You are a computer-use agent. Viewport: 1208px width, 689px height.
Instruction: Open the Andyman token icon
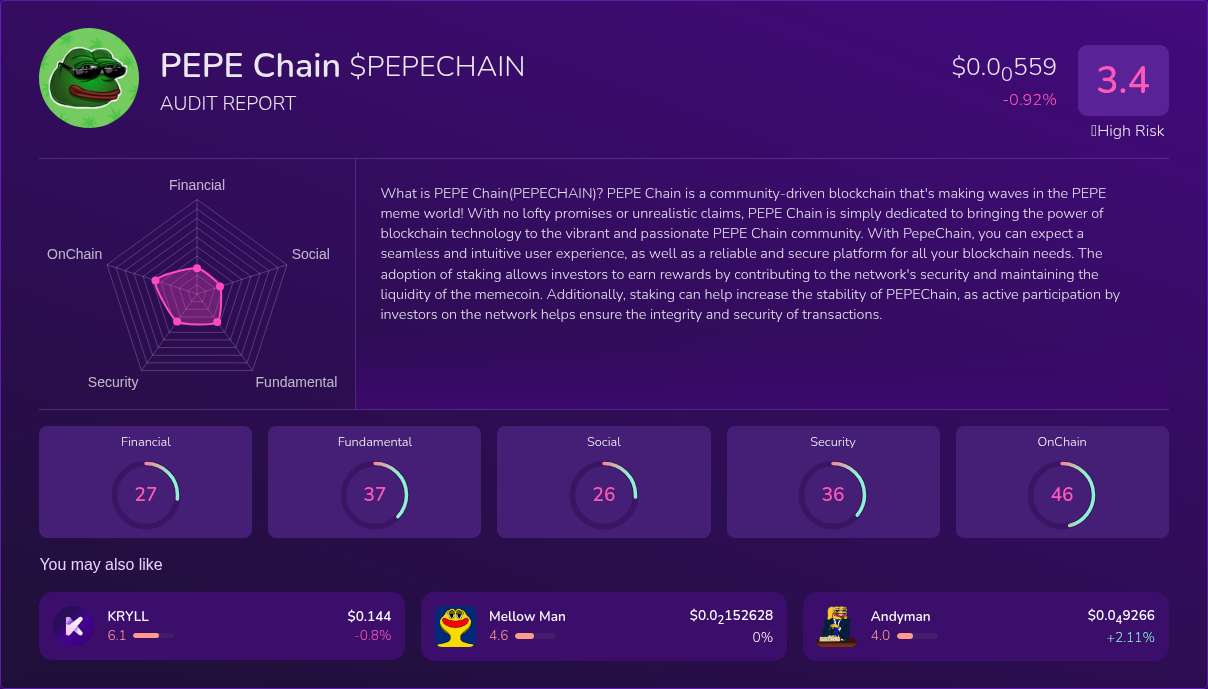tap(837, 626)
